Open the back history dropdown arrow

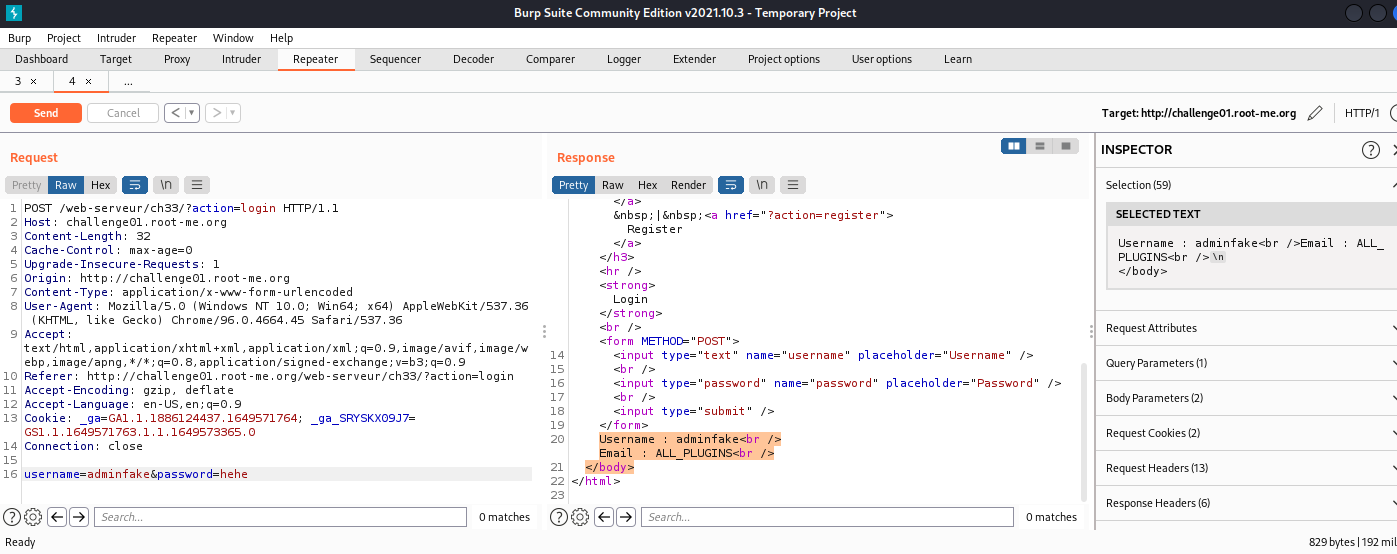coord(192,113)
